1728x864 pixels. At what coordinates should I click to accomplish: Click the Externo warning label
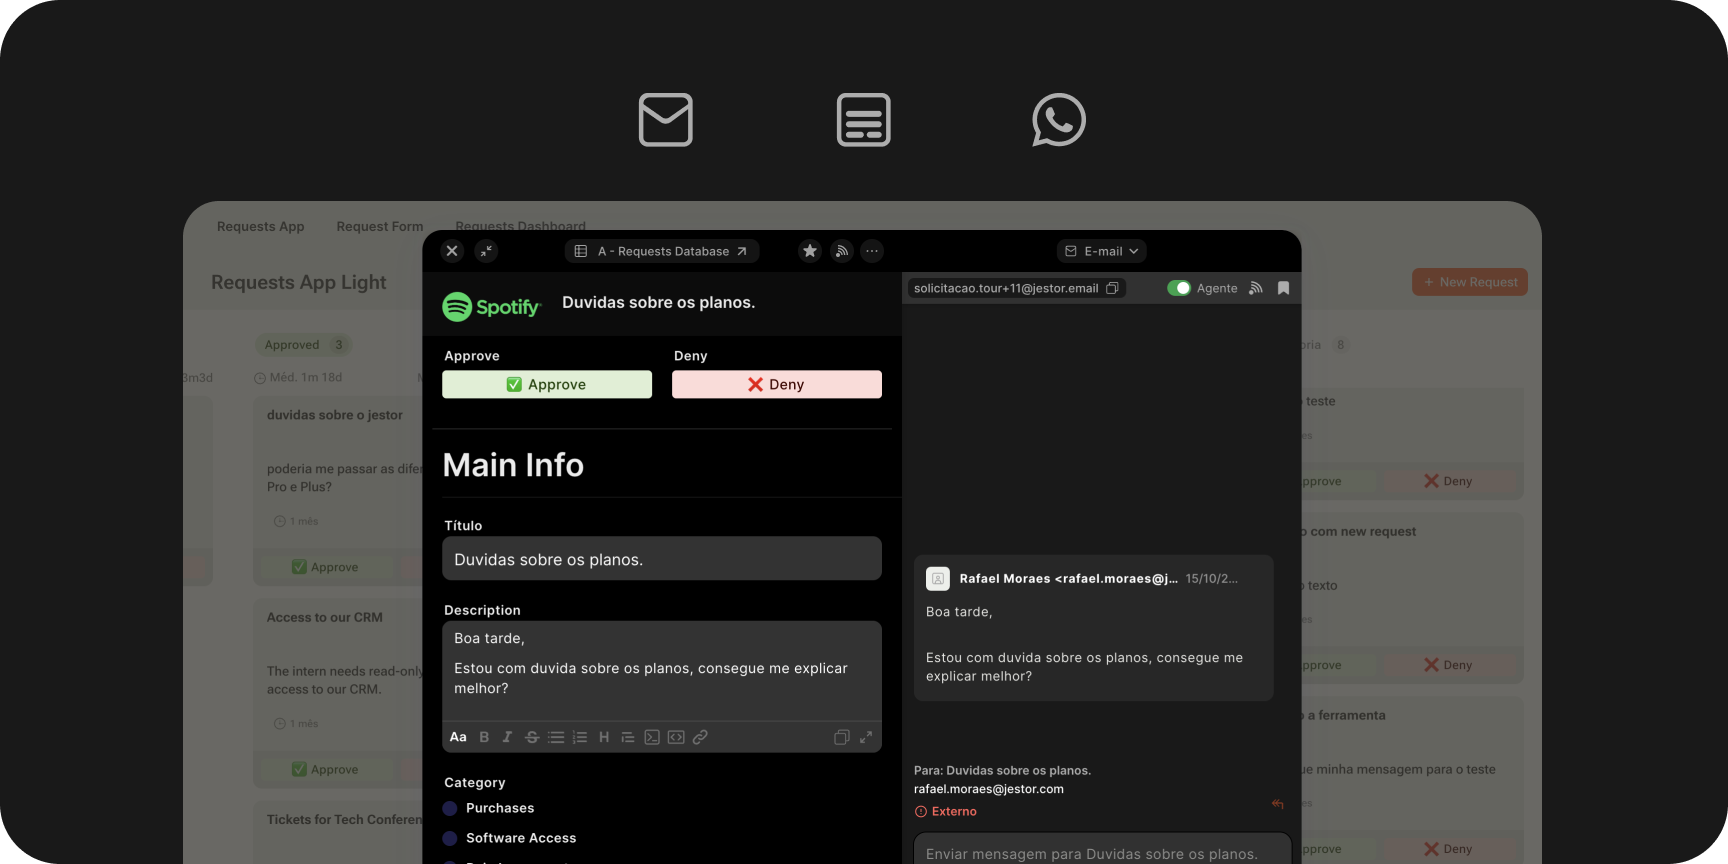coord(946,811)
